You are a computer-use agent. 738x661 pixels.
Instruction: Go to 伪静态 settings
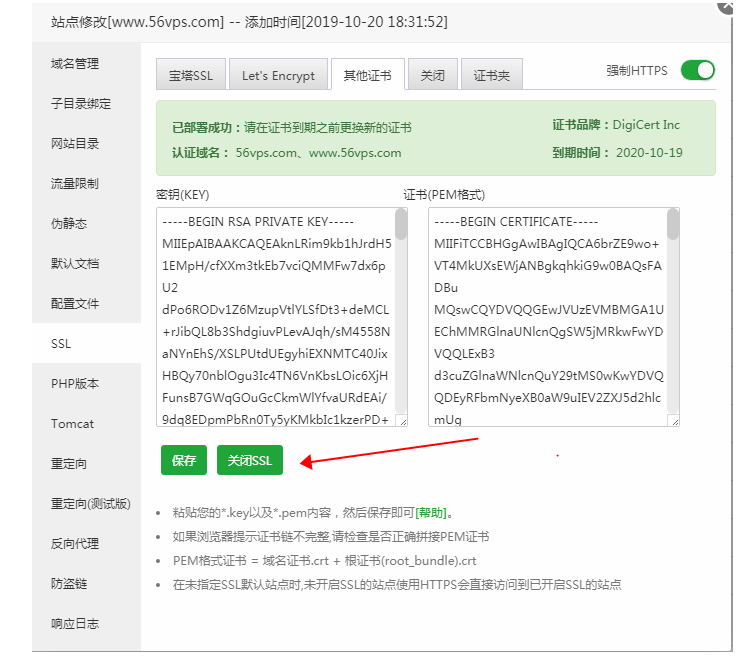click(69, 224)
